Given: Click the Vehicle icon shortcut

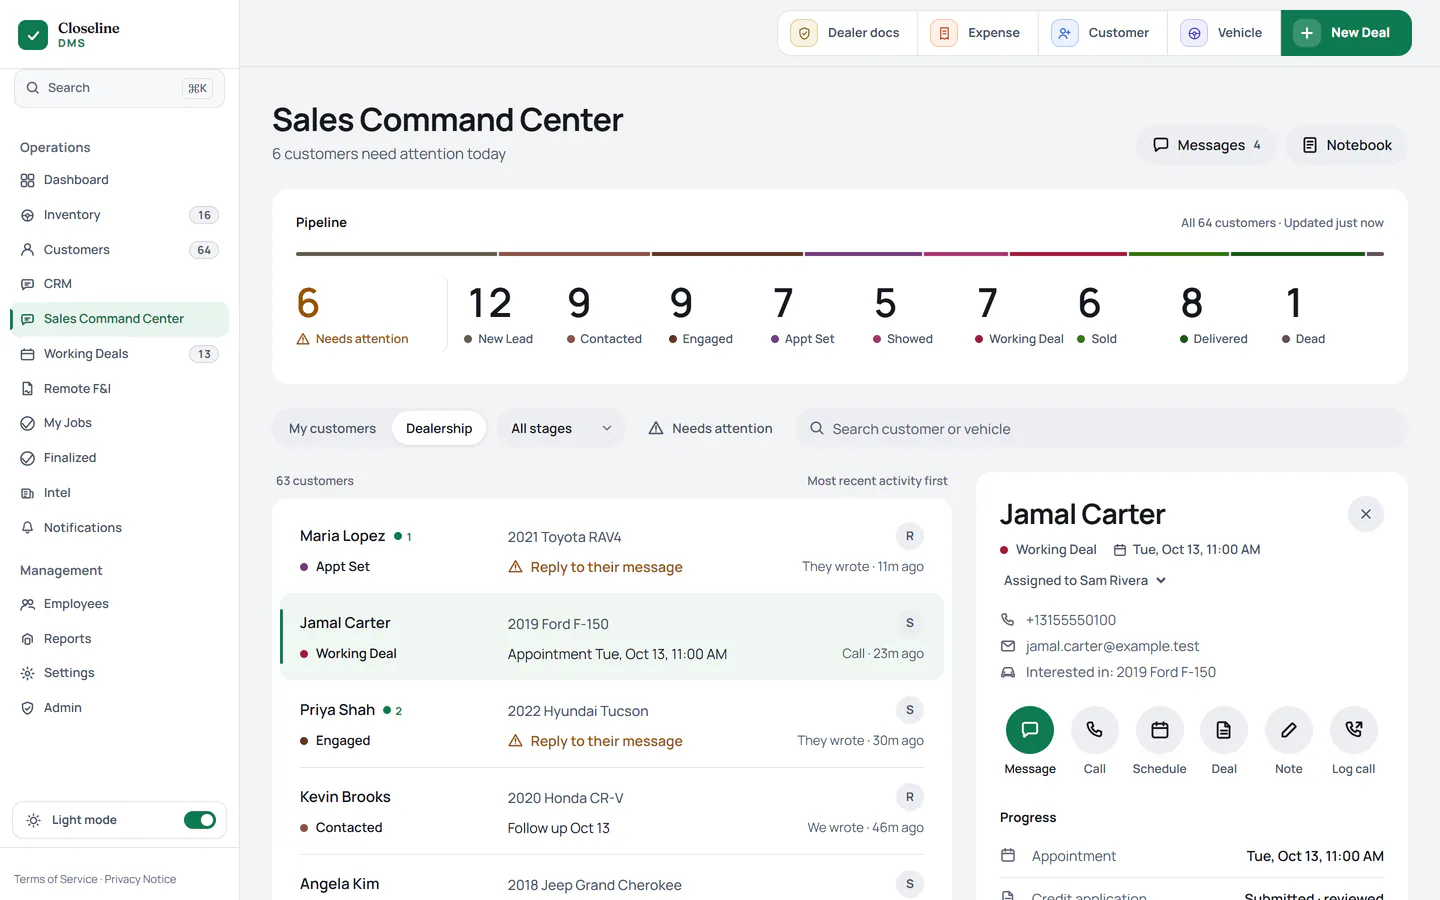Looking at the screenshot, I should click(1224, 33).
